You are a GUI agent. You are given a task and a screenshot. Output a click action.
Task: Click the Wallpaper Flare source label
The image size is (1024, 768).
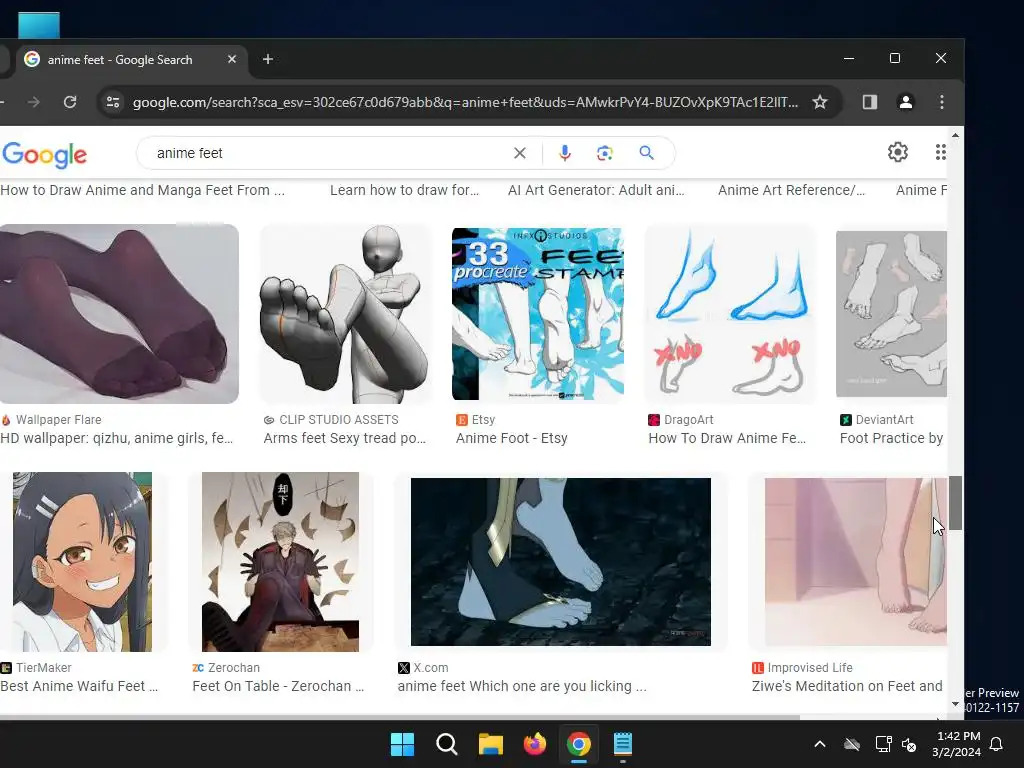point(58,420)
